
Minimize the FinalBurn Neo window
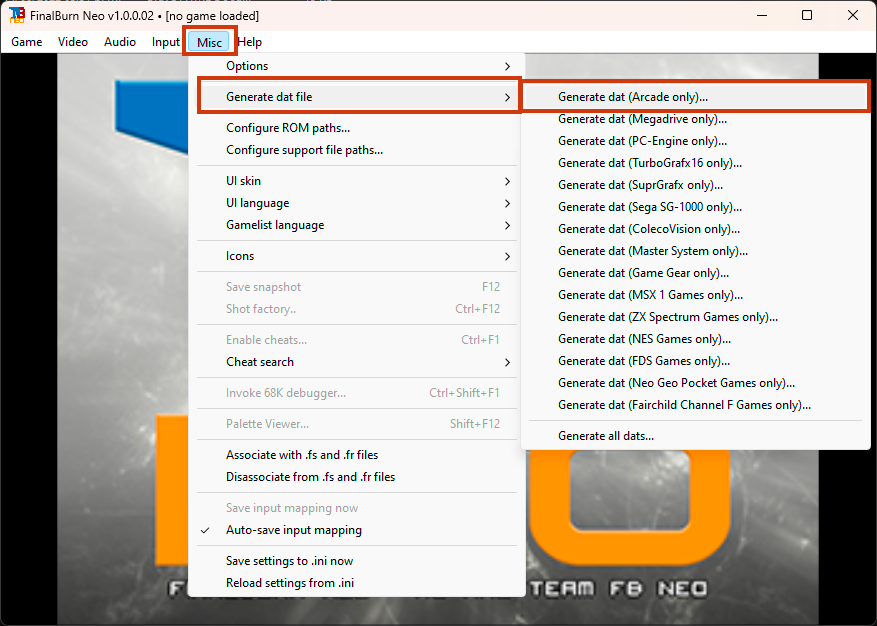762,15
